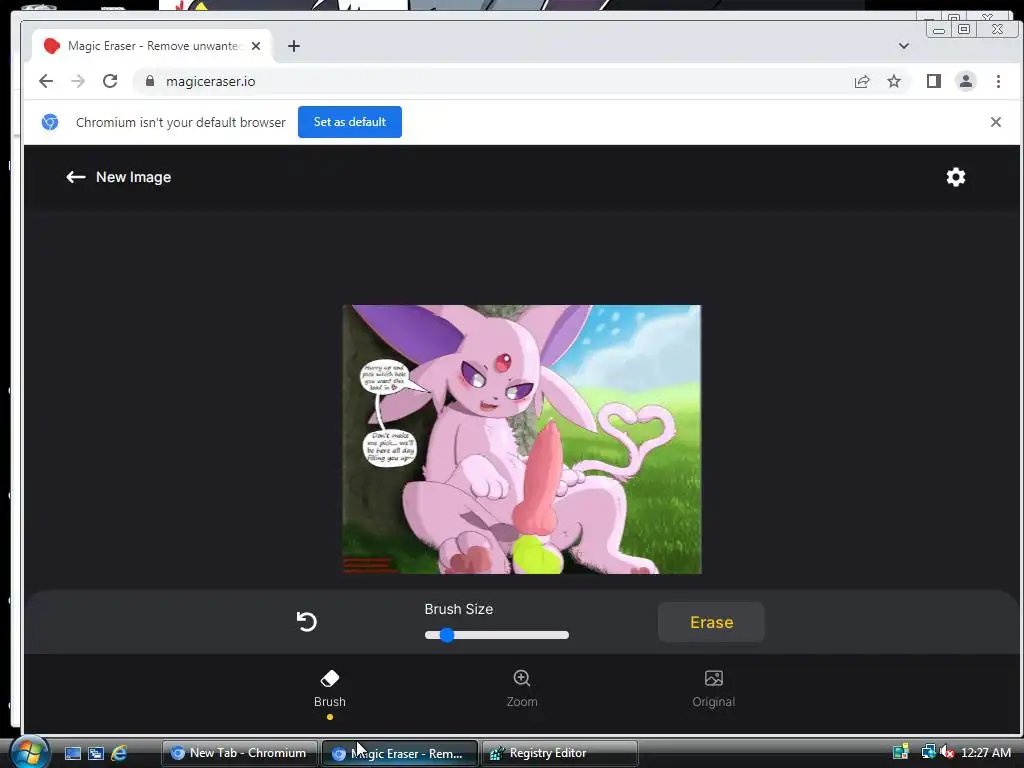Open the taskbar clock showing 12:27 AM
This screenshot has height=768, width=1024.
tap(986, 753)
